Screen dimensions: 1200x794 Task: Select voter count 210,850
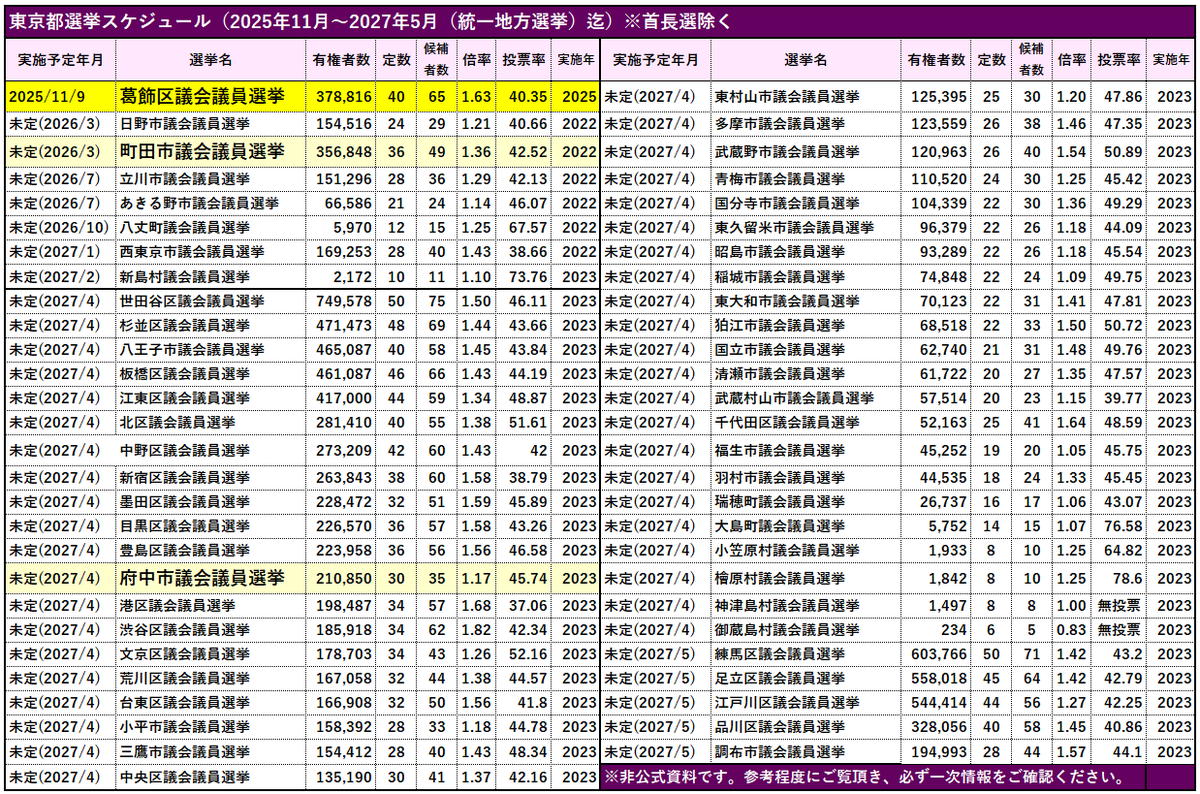(342, 578)
